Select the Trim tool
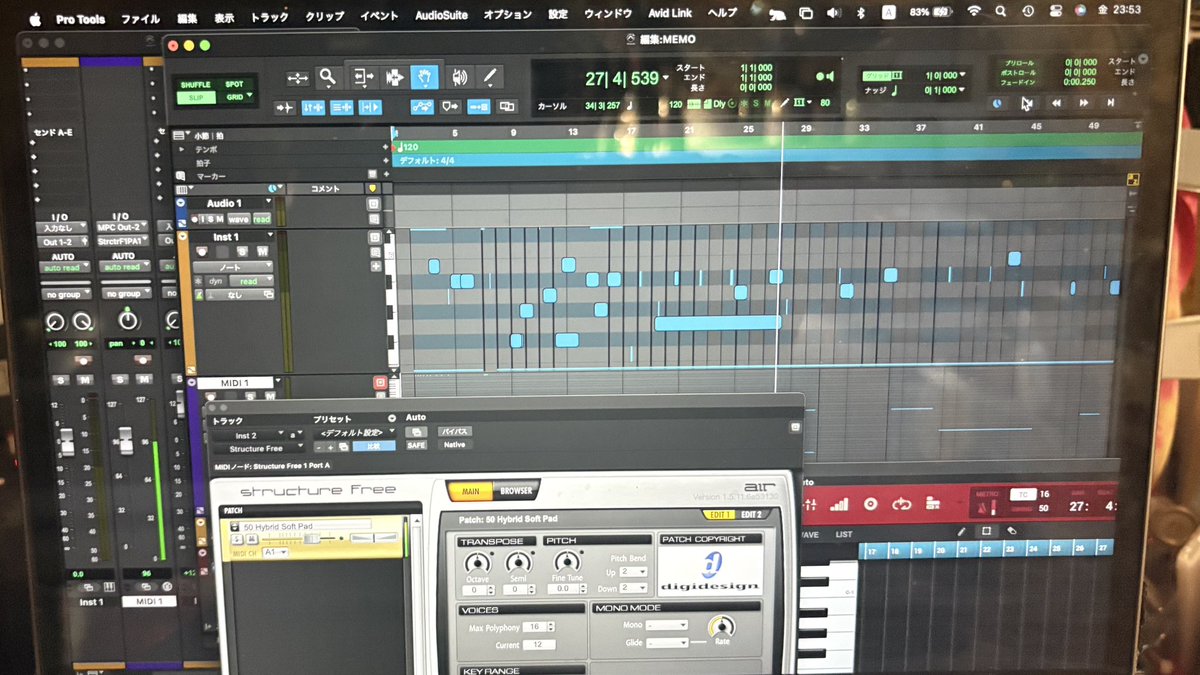Screen dimensions: 1200x675 point(362,77)
